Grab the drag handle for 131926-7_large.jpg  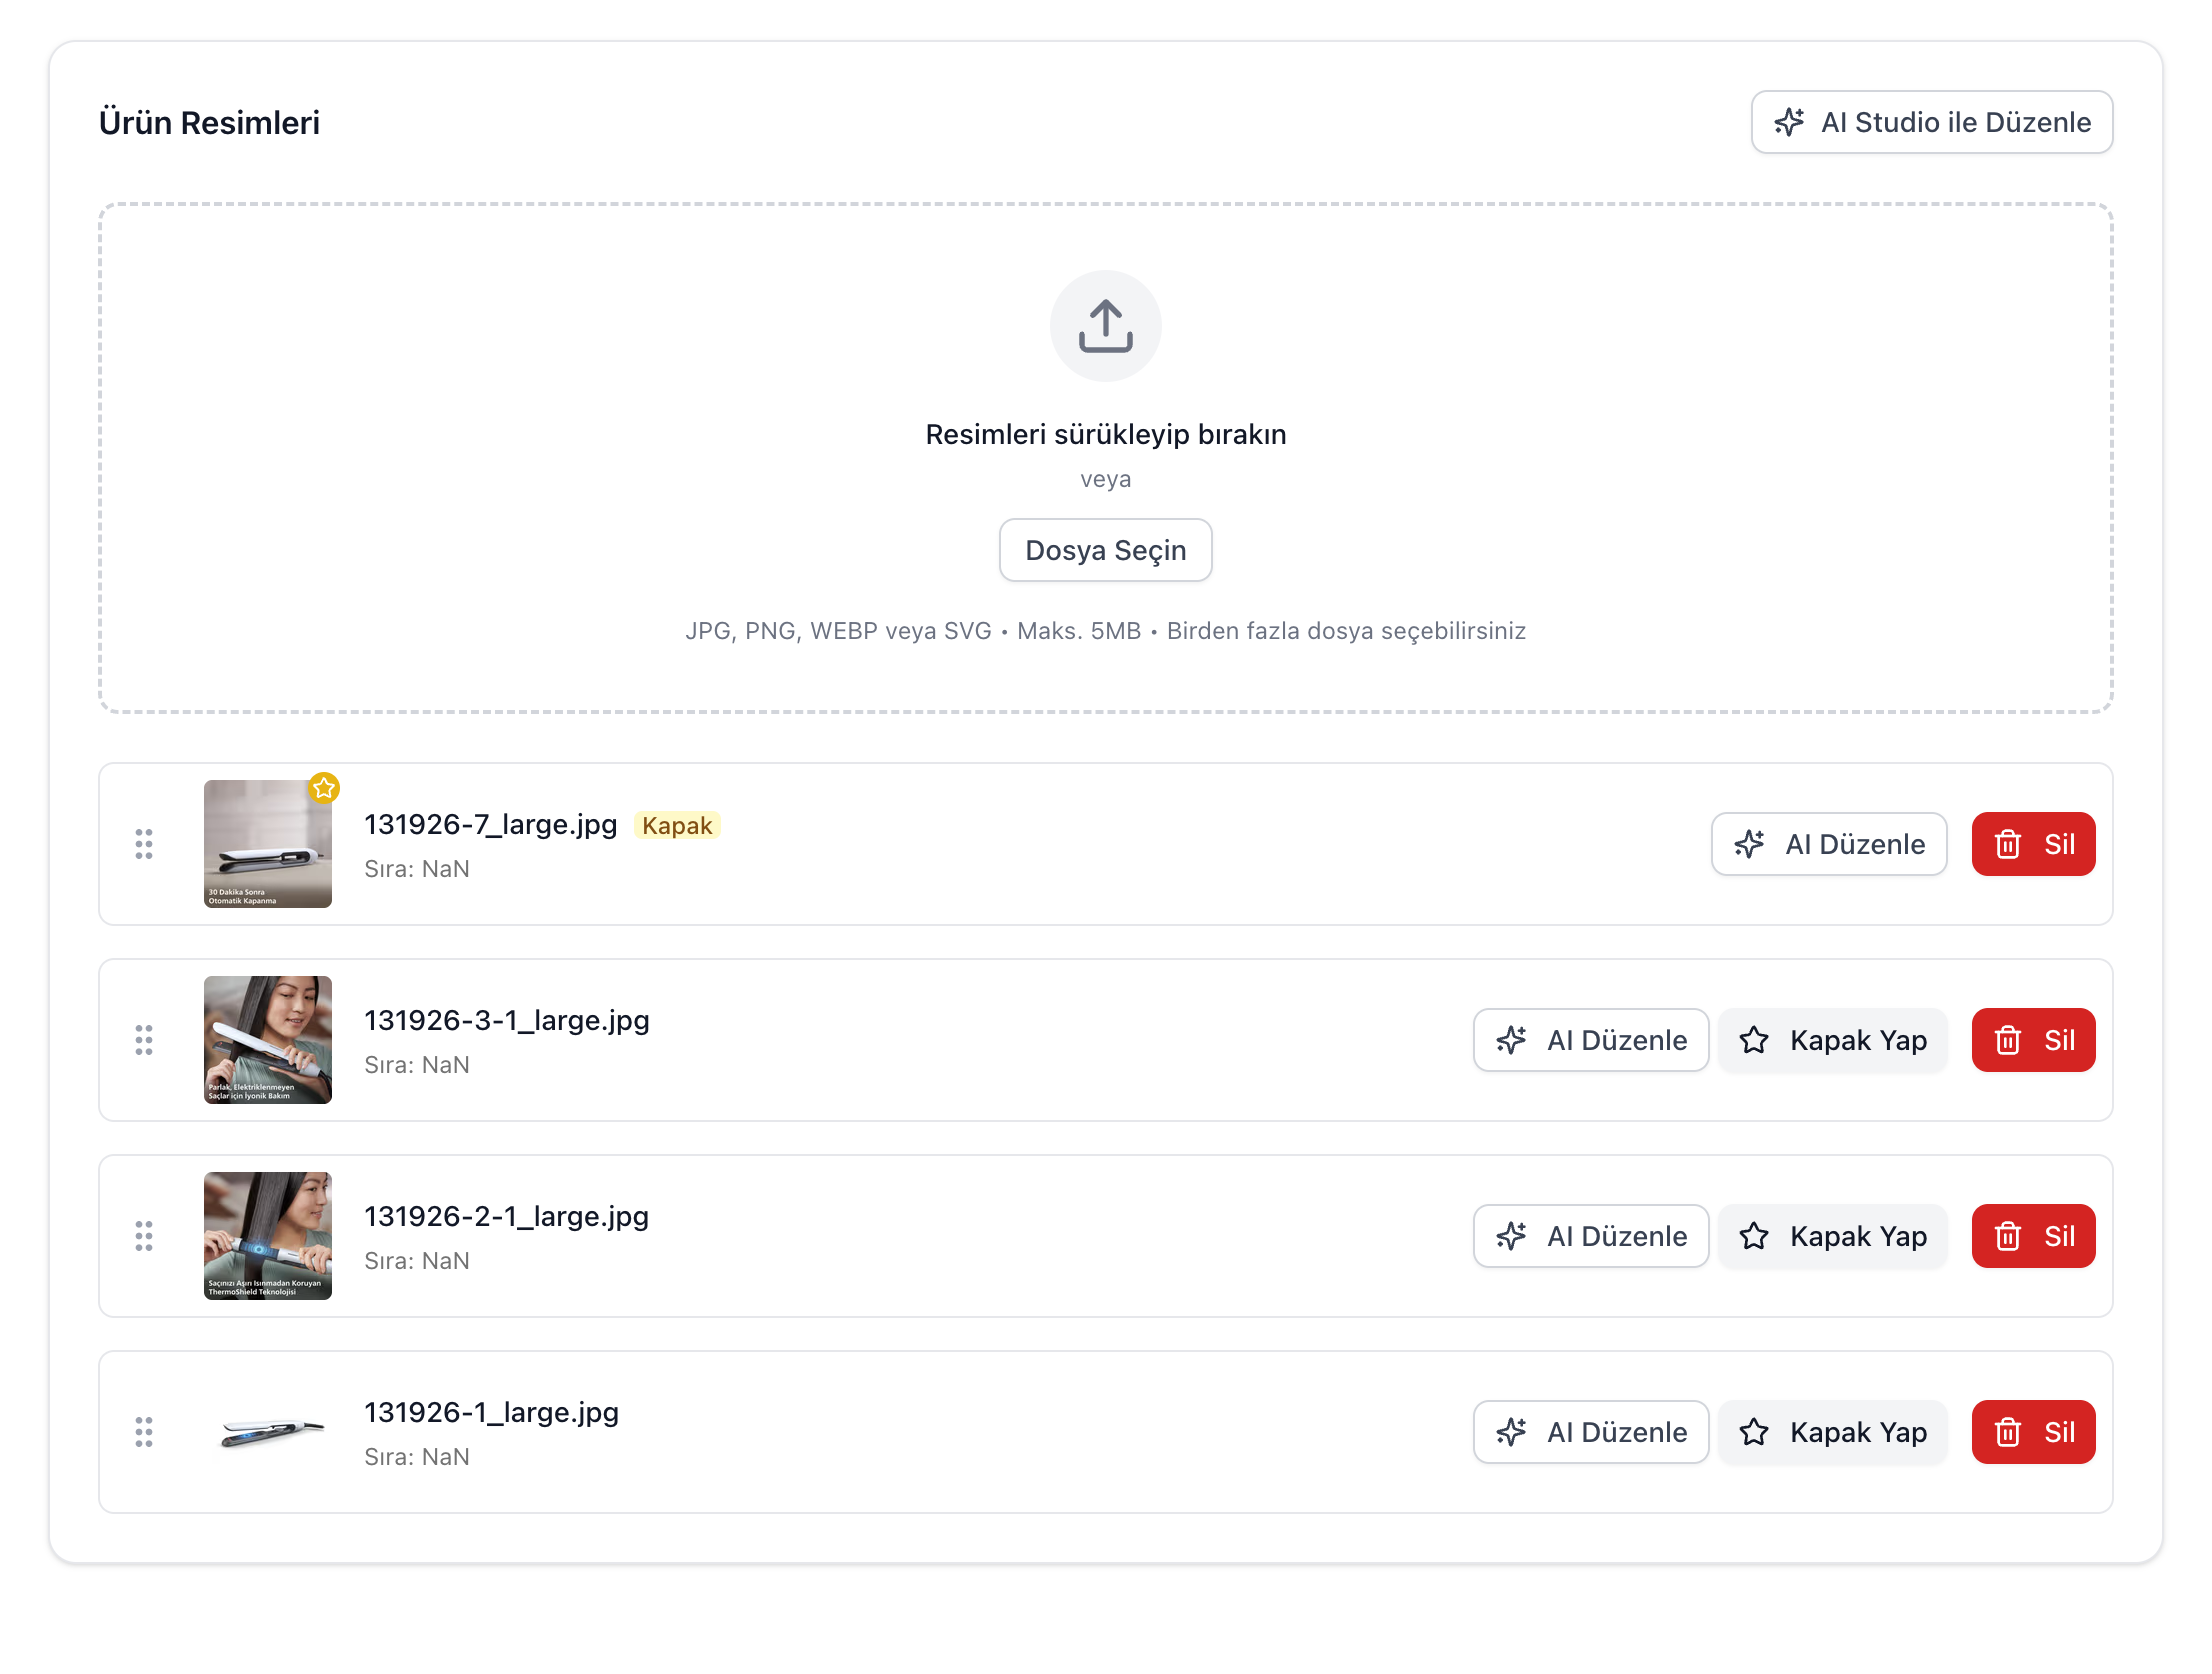(144, 844)
